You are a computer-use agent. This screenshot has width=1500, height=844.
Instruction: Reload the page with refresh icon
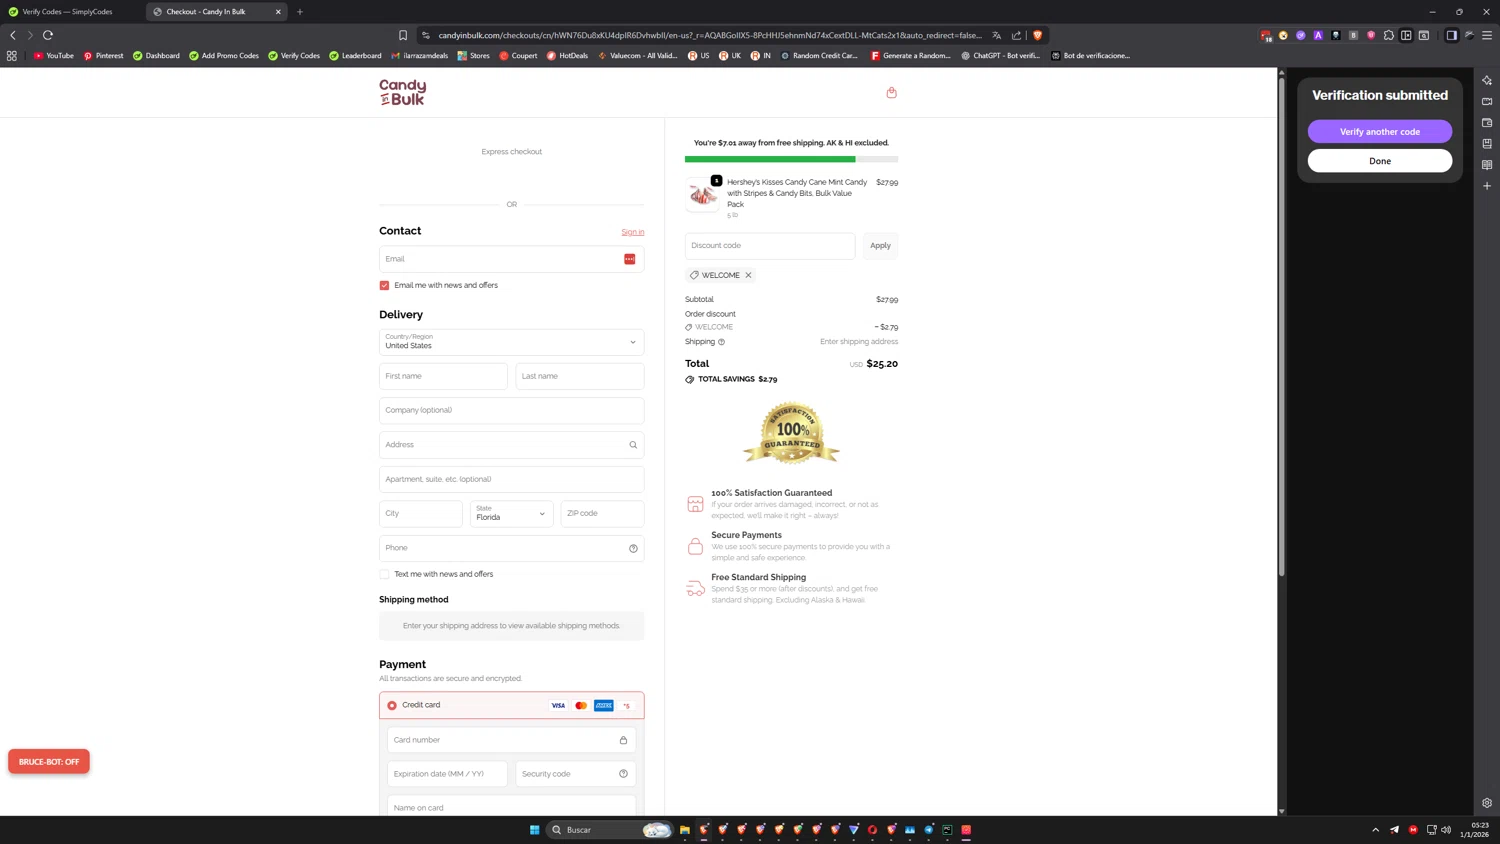[48, 35]
